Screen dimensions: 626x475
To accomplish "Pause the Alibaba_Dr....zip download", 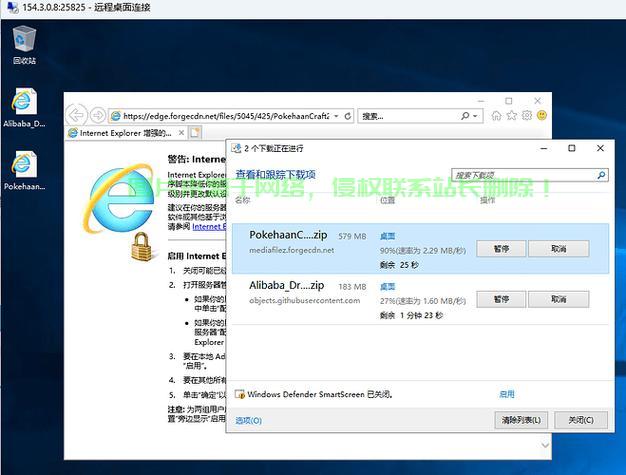I will [501, 299].
